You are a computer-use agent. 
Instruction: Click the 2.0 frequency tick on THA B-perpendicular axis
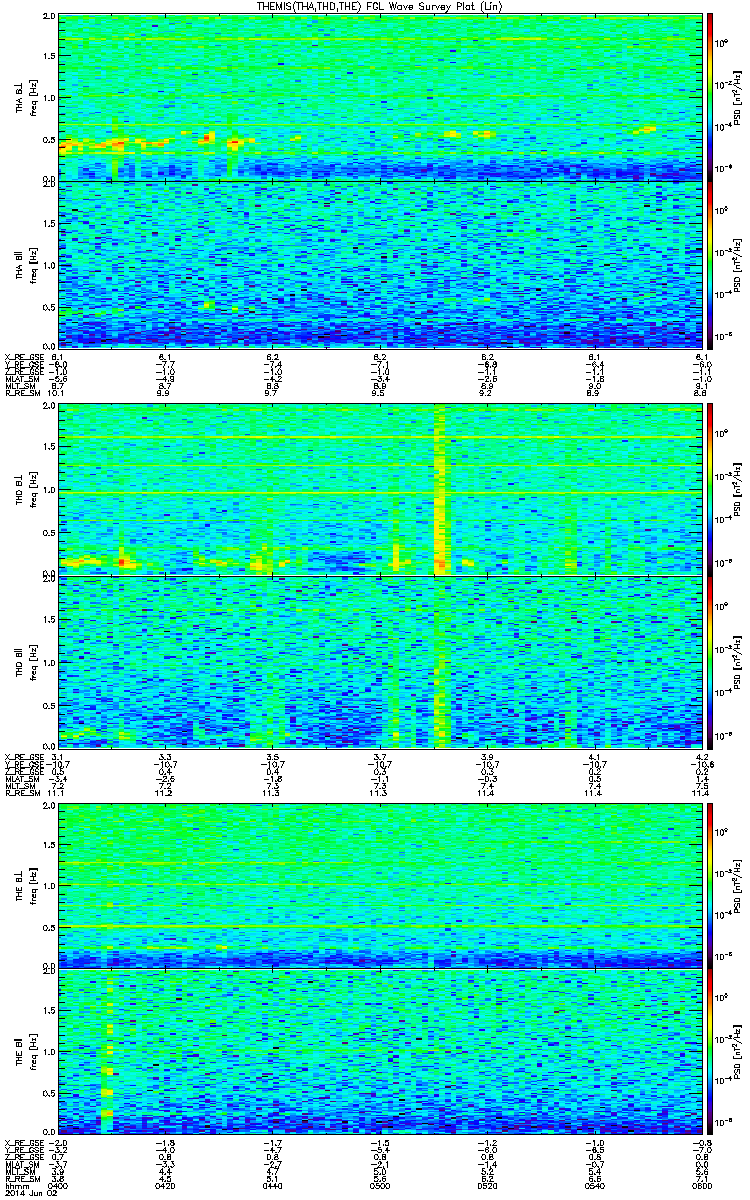tap(48, 17)
